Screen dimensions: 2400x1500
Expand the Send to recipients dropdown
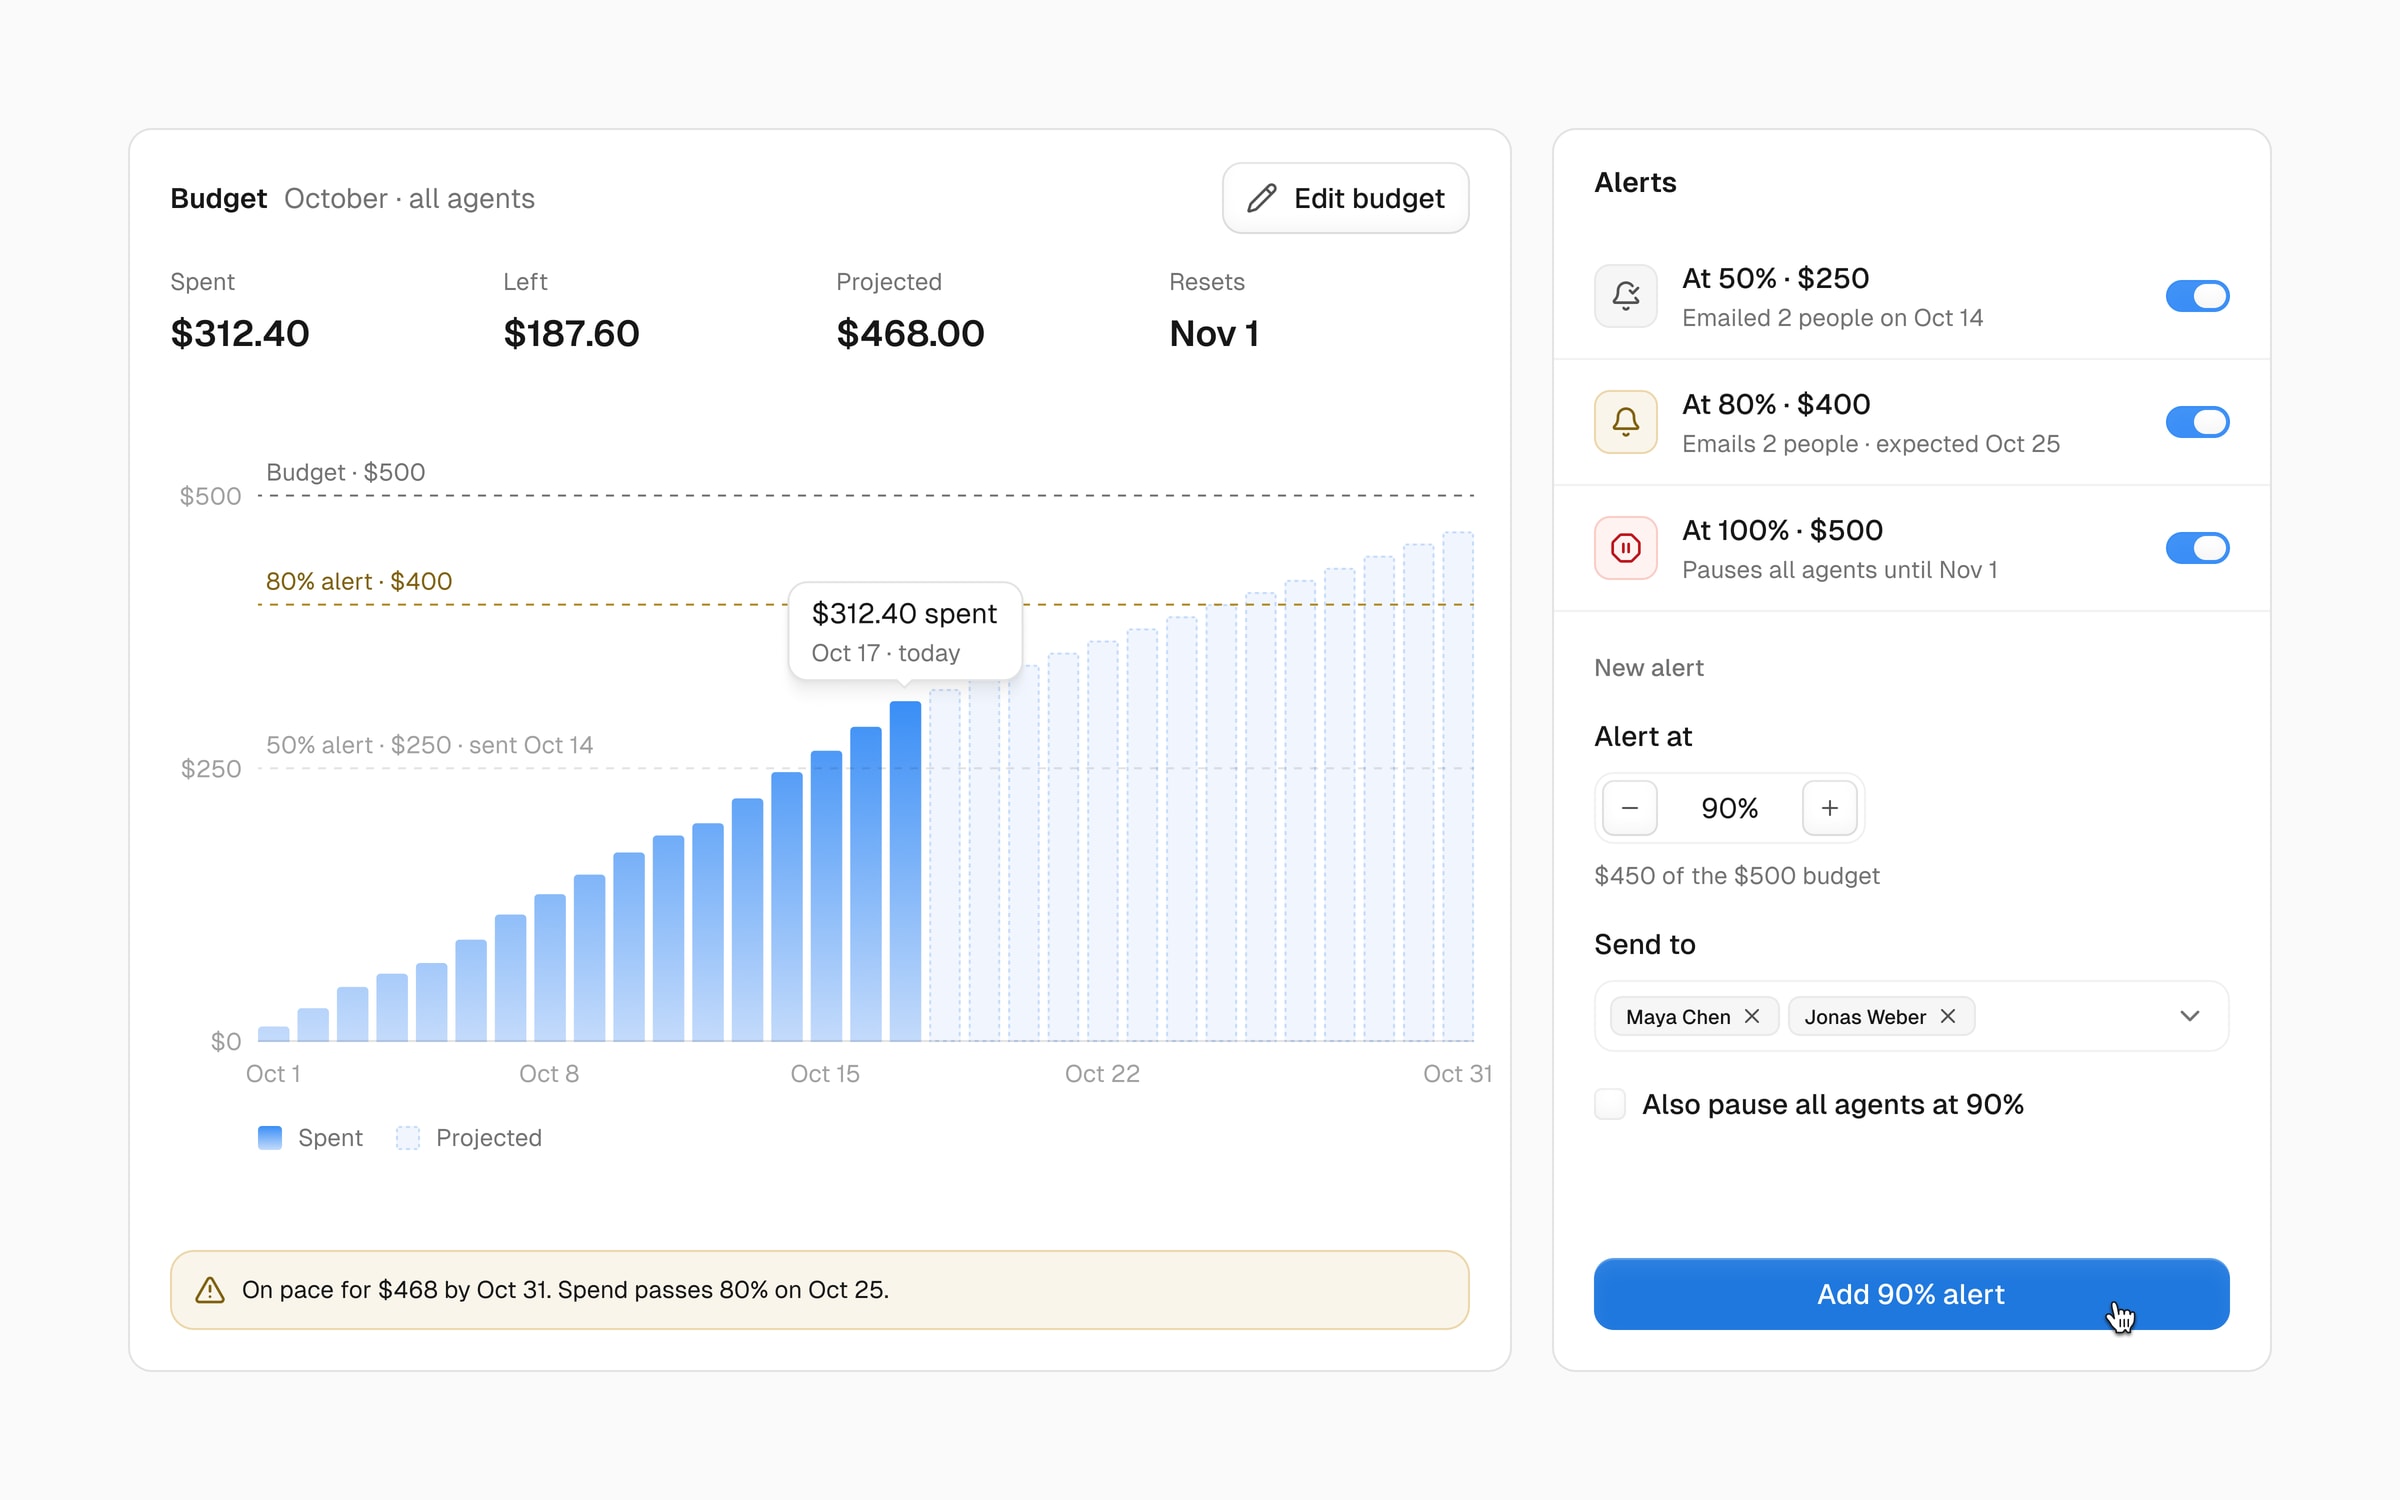[x=2190, y=1016]
